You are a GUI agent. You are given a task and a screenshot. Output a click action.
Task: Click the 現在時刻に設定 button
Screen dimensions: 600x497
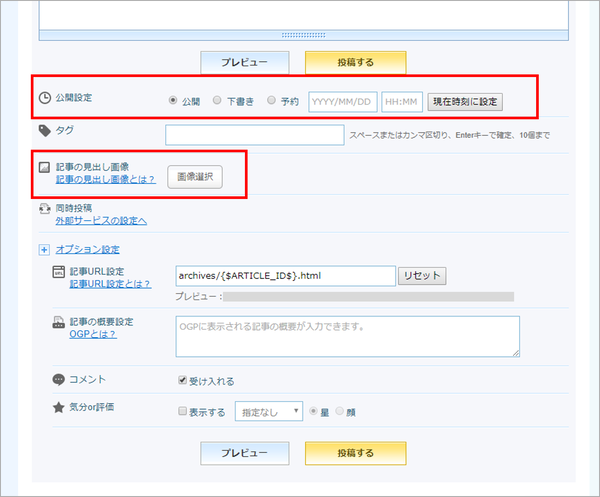coord(465,102)
